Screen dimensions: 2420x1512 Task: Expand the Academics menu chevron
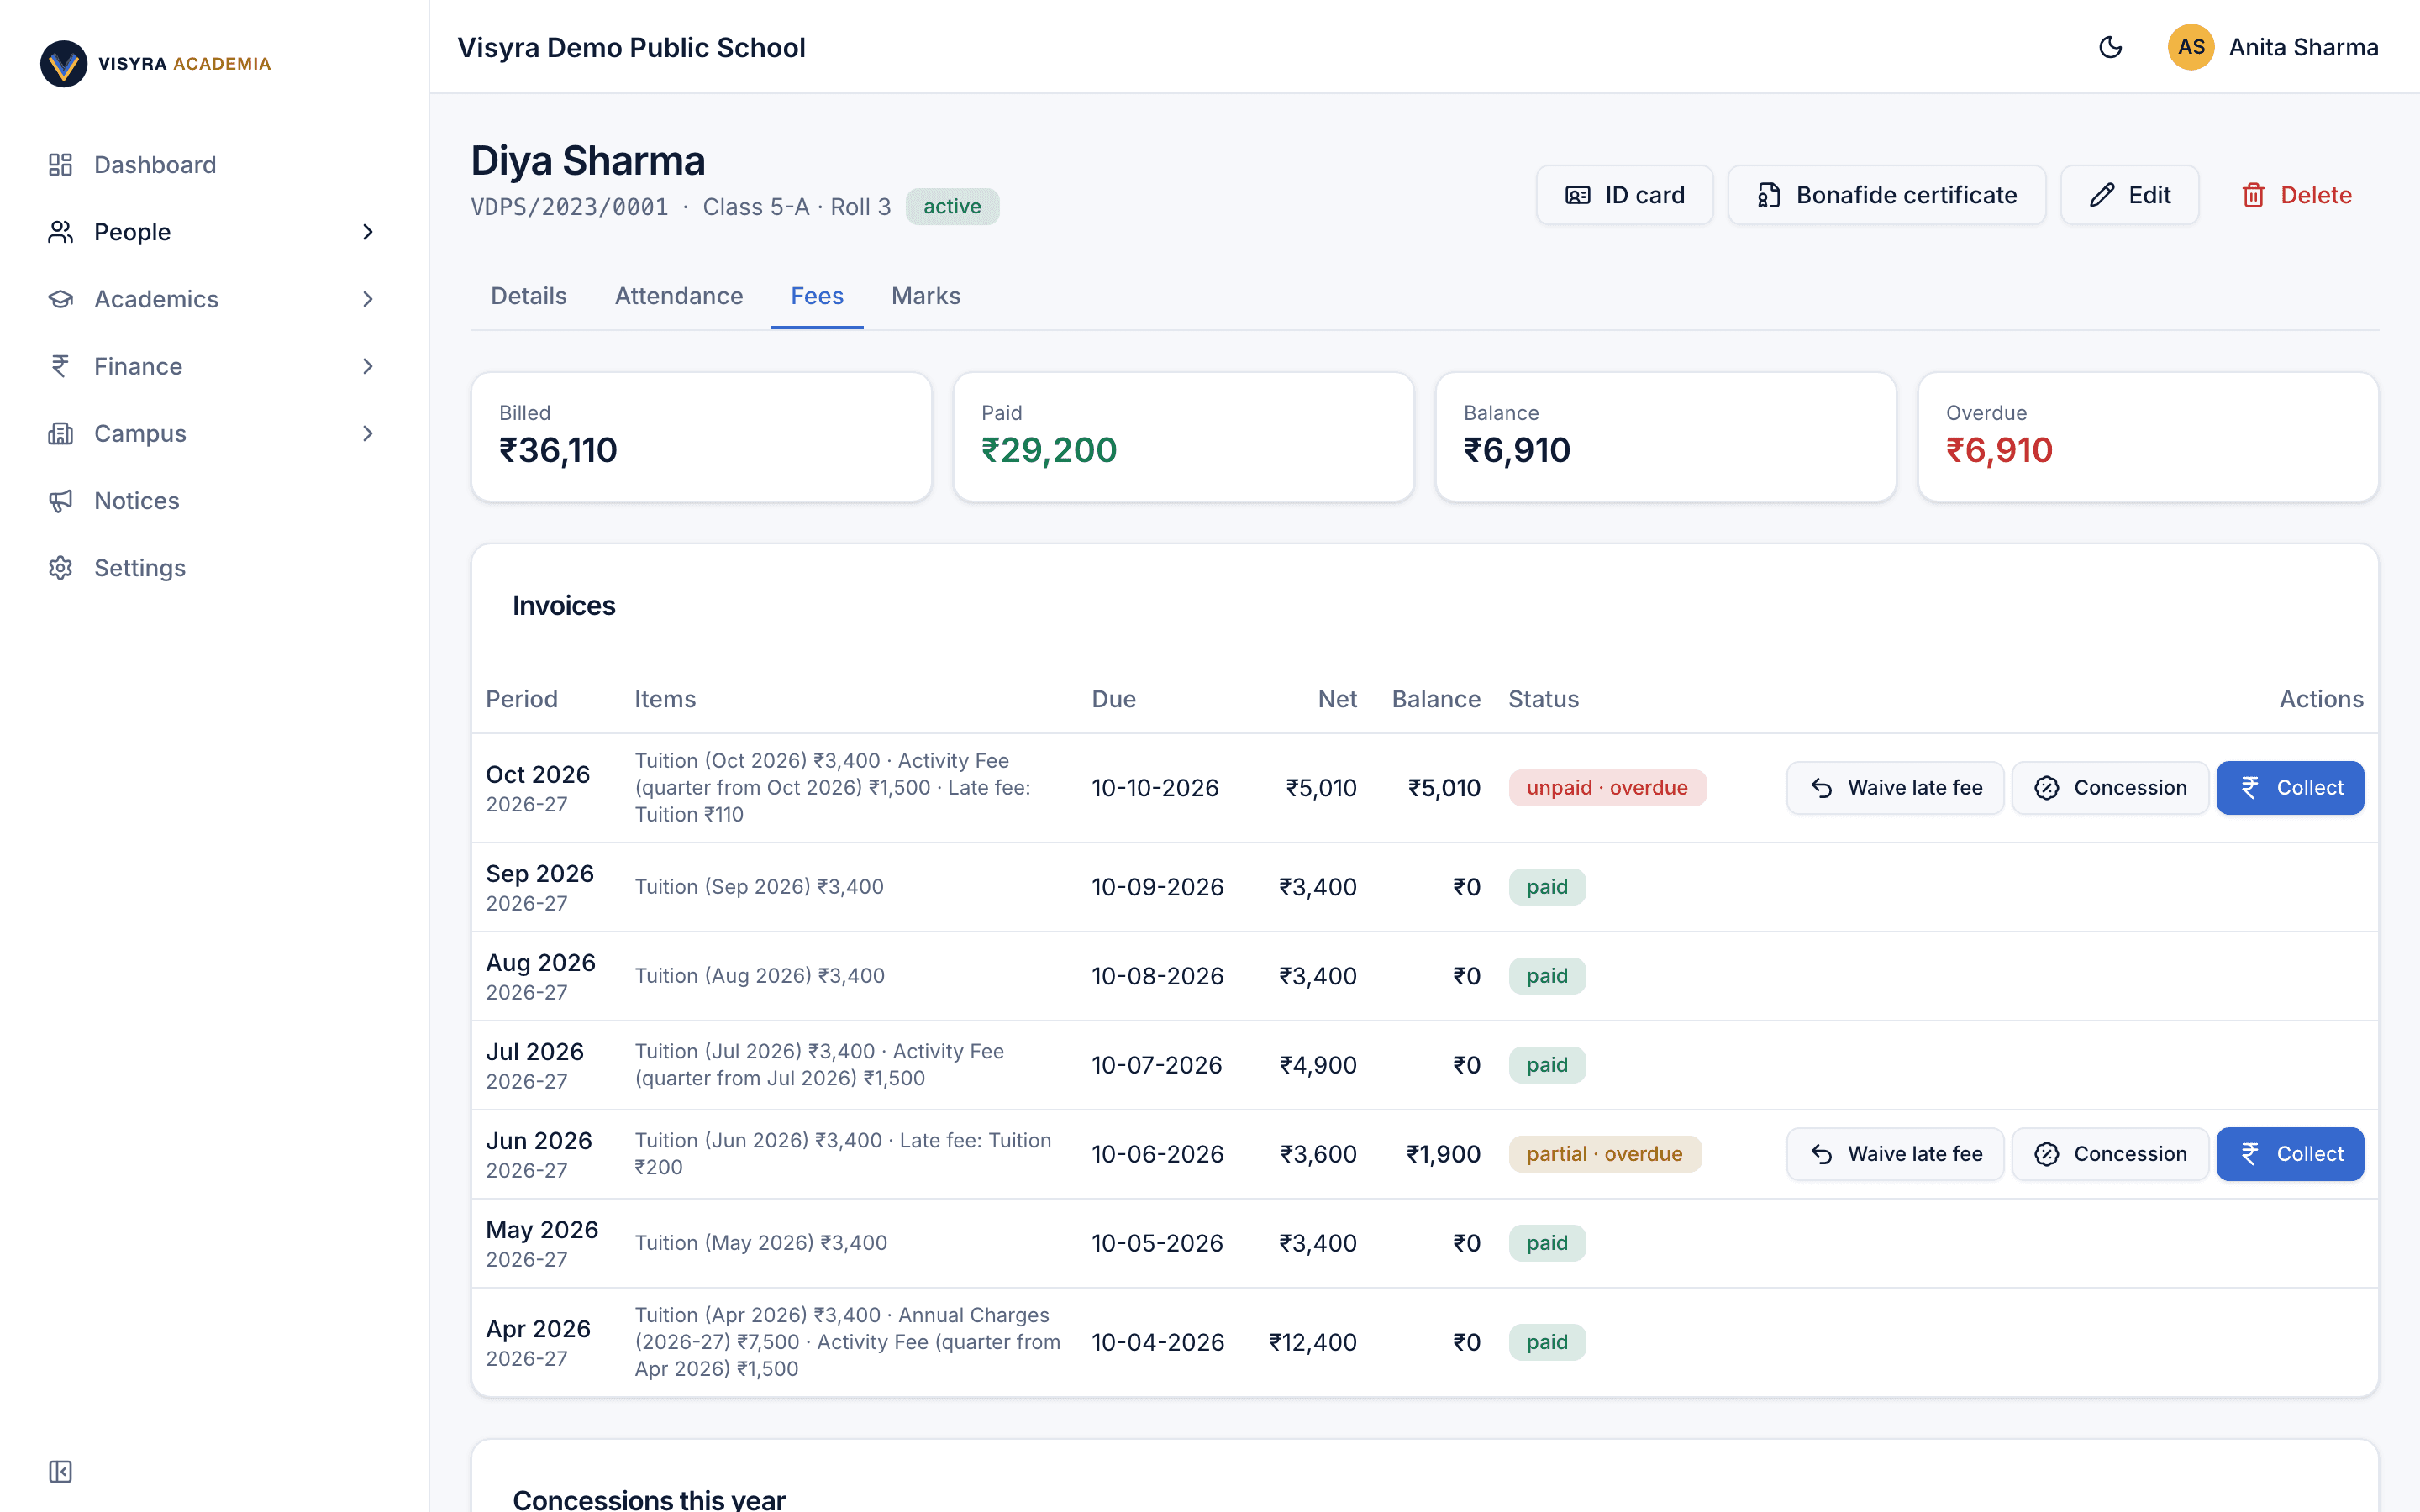tap(367, 298)
